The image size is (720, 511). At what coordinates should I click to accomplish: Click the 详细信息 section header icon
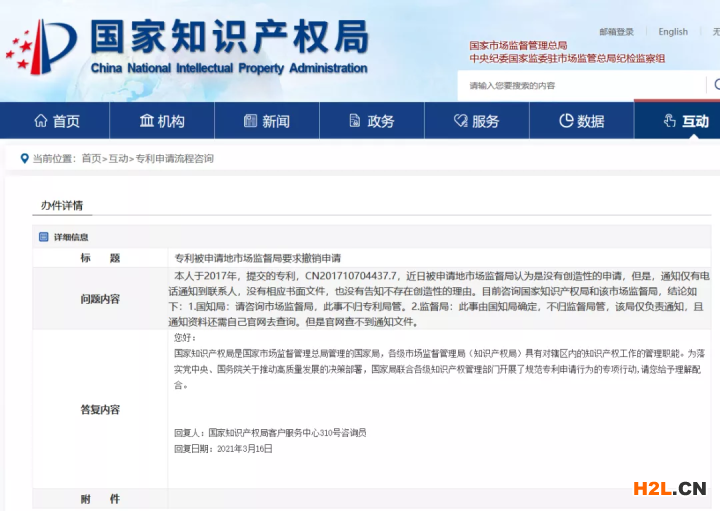43,237
